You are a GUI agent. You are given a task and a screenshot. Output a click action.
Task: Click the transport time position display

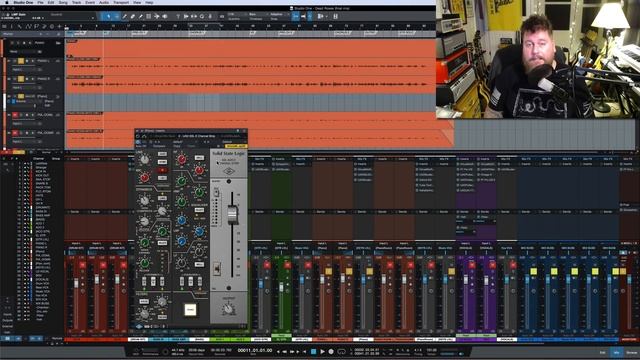pos(255,351)
